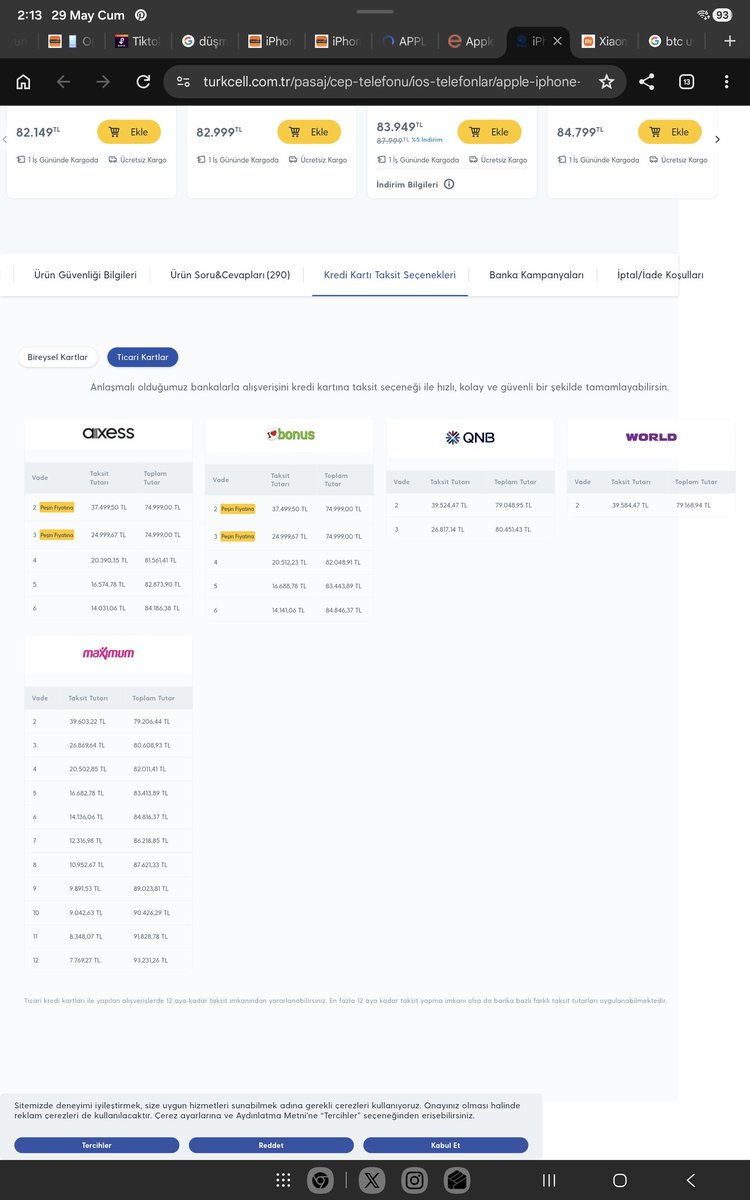750x1200 pixels.
Task: Reject cookies with Reddet button
Action: click(271, 1145)
